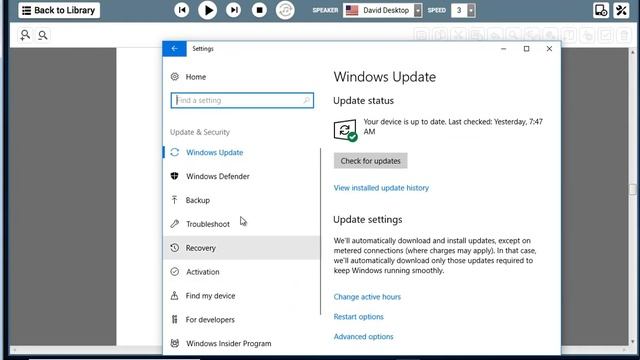Open the tools settings wrench icon at top right
The width and height of the screenshot is (640, 360).
click(622, 10)
